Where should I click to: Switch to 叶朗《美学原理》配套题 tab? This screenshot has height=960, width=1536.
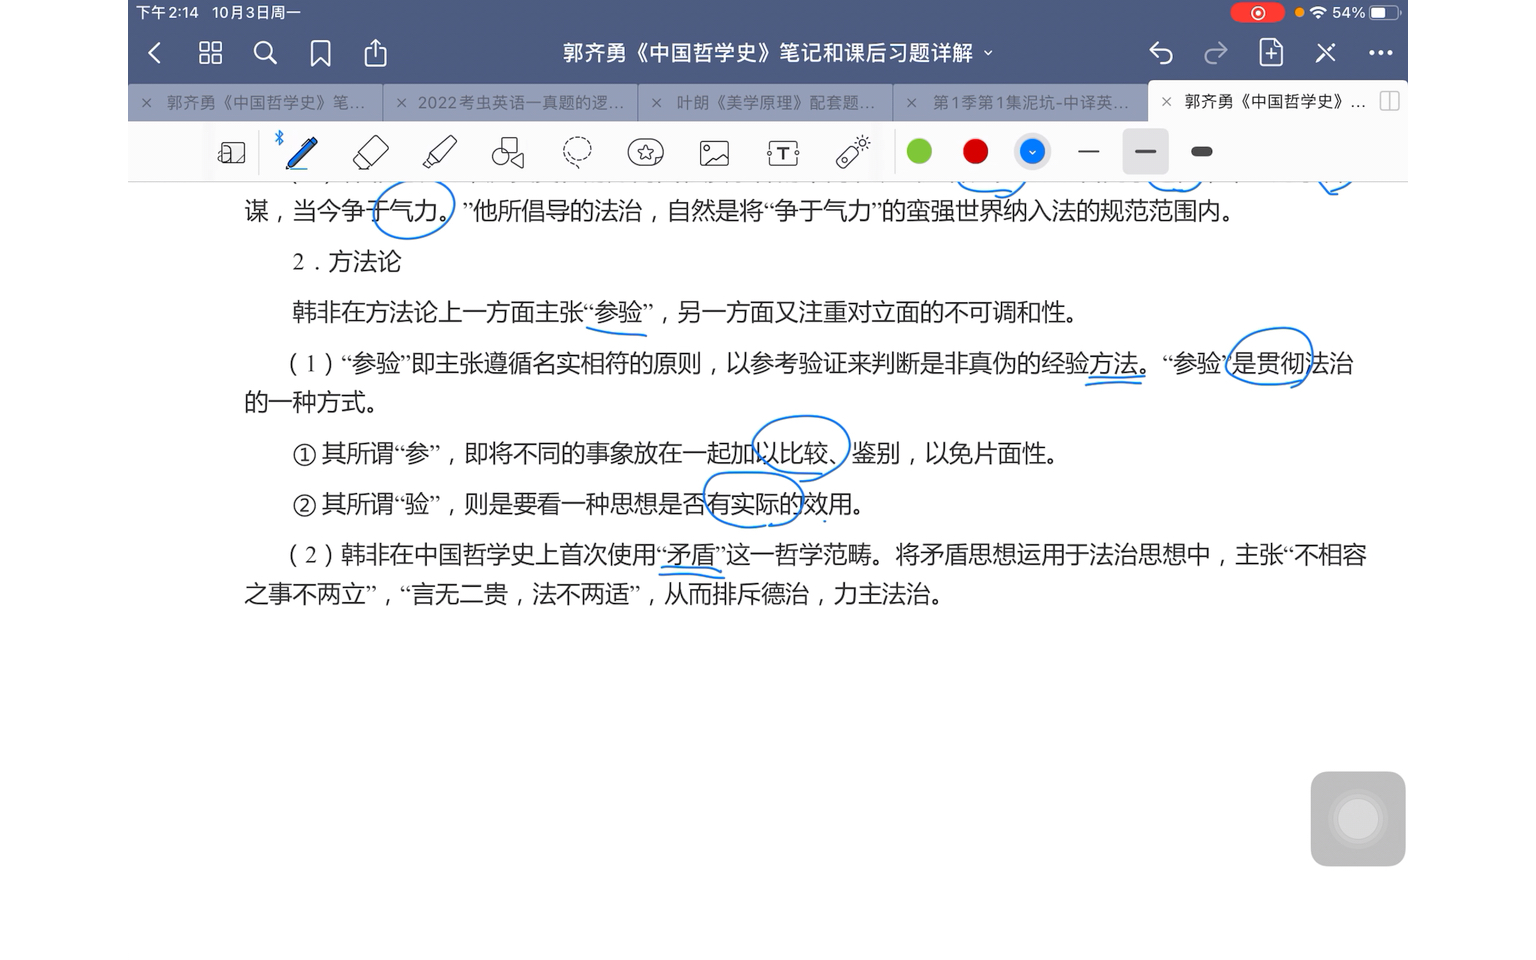(776, 102)
